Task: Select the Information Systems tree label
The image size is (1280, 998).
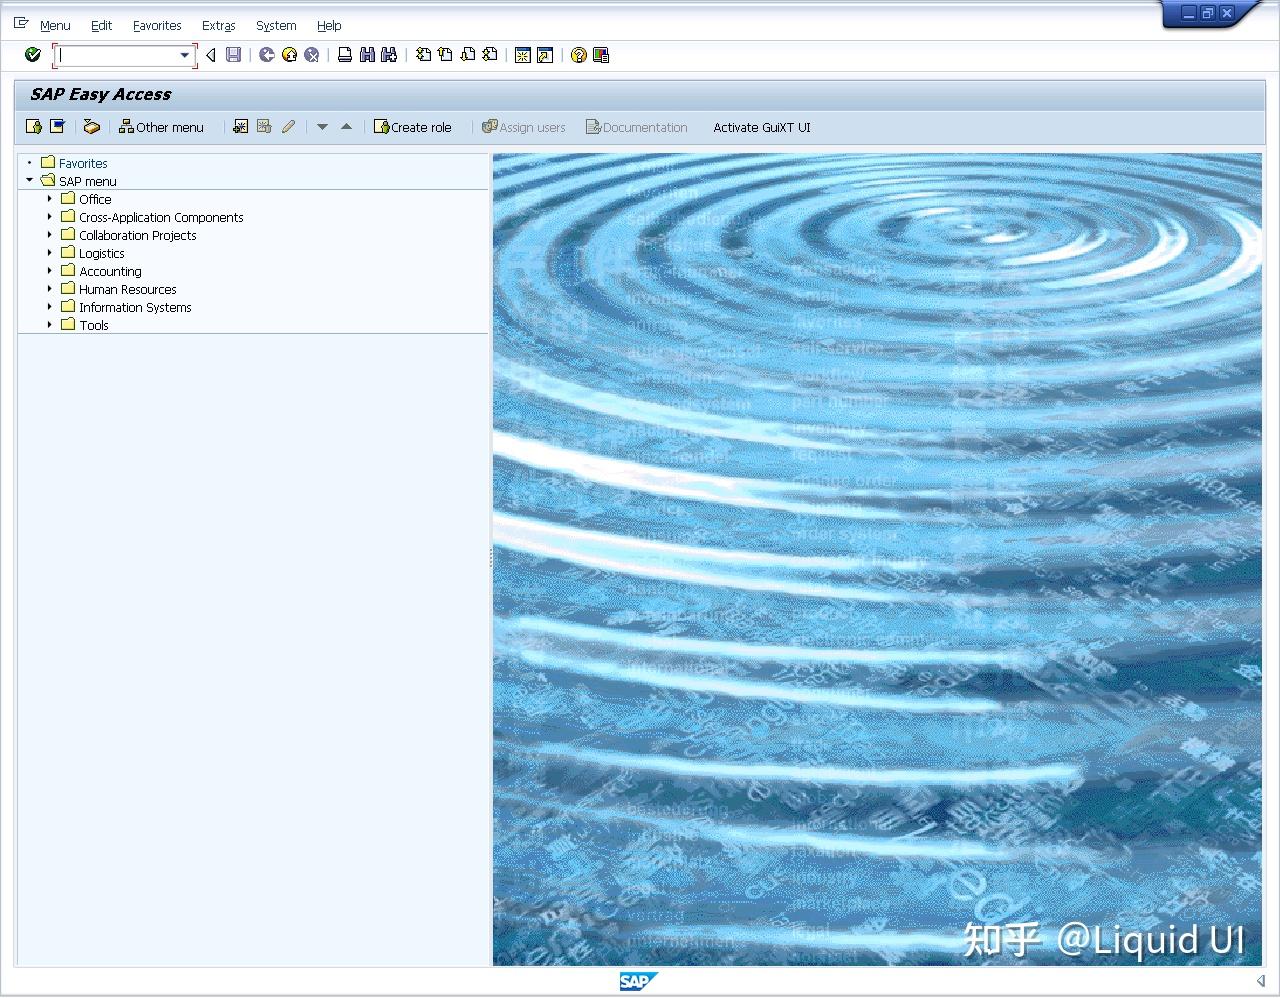Action: coord(135,307)
